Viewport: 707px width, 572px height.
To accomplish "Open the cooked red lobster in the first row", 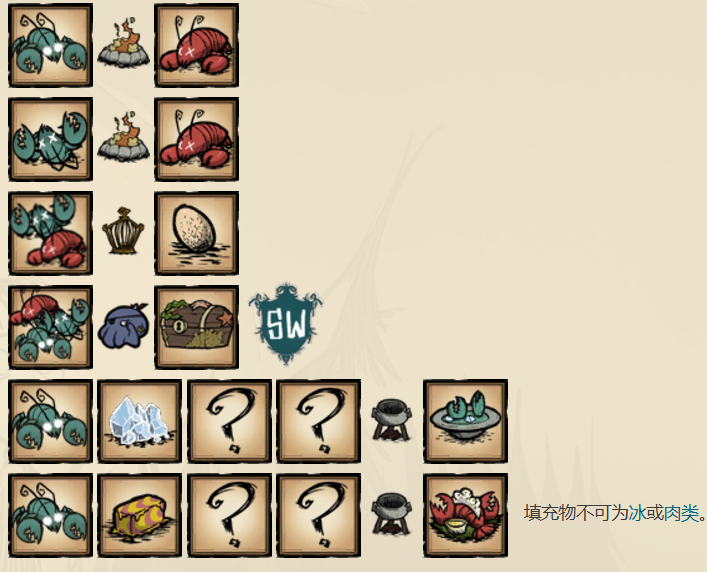I will [x=197, y=45].
